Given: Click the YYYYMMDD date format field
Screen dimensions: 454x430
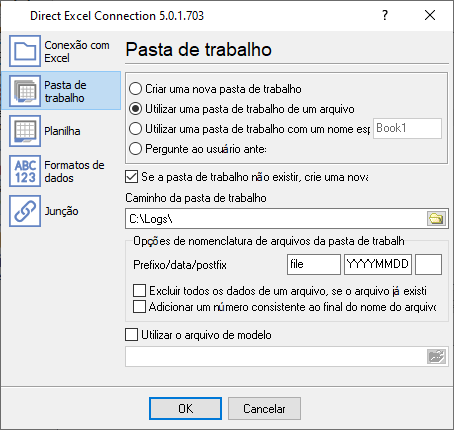Looking at the screenshot, I should point(378,264).
